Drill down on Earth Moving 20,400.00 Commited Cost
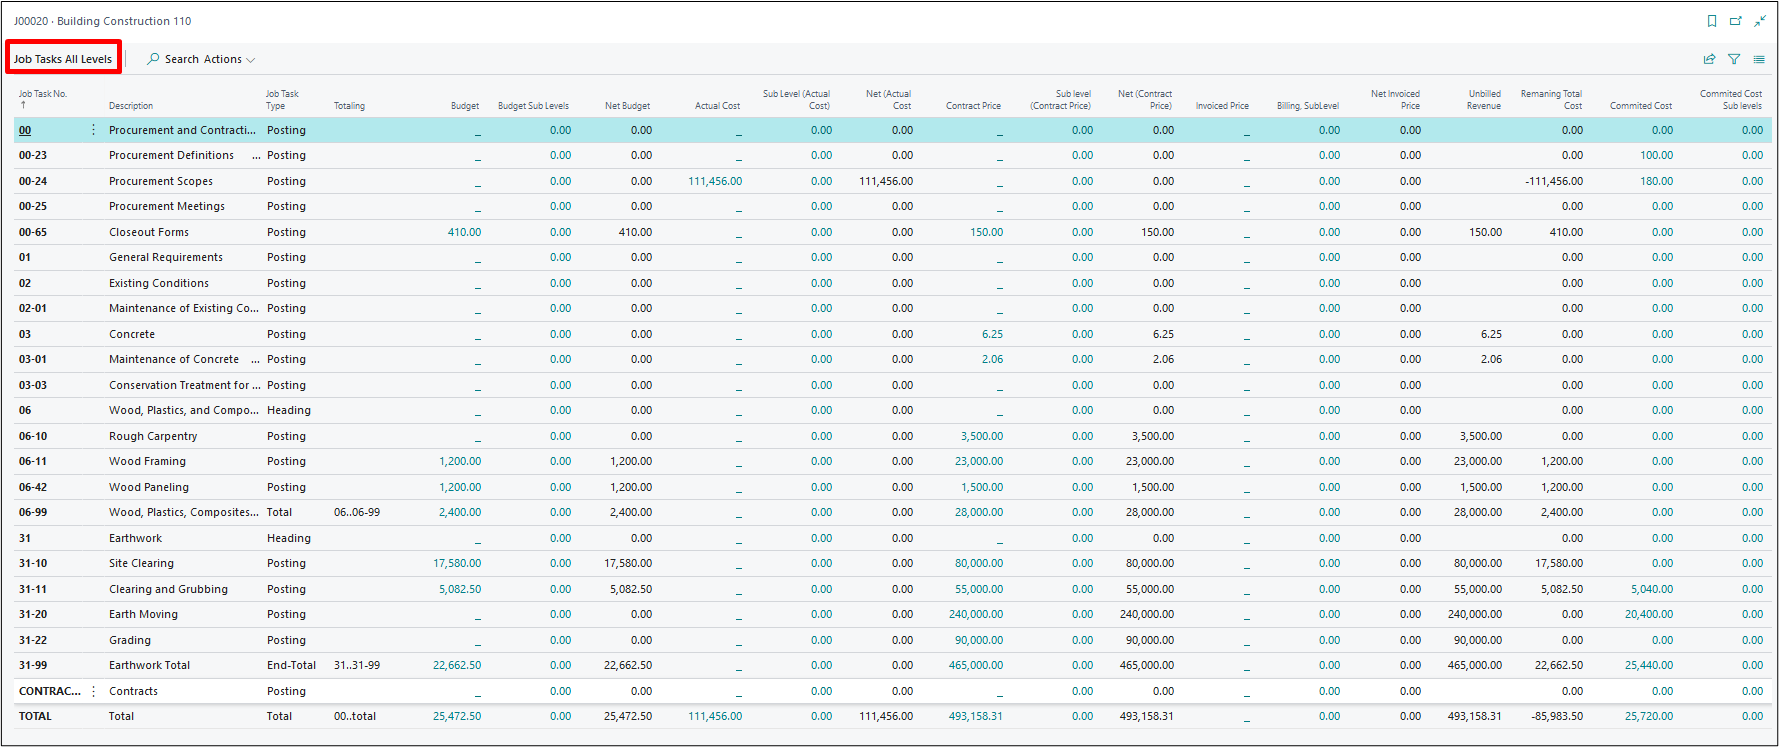 pyautogui.click(x=1648, y=614)
